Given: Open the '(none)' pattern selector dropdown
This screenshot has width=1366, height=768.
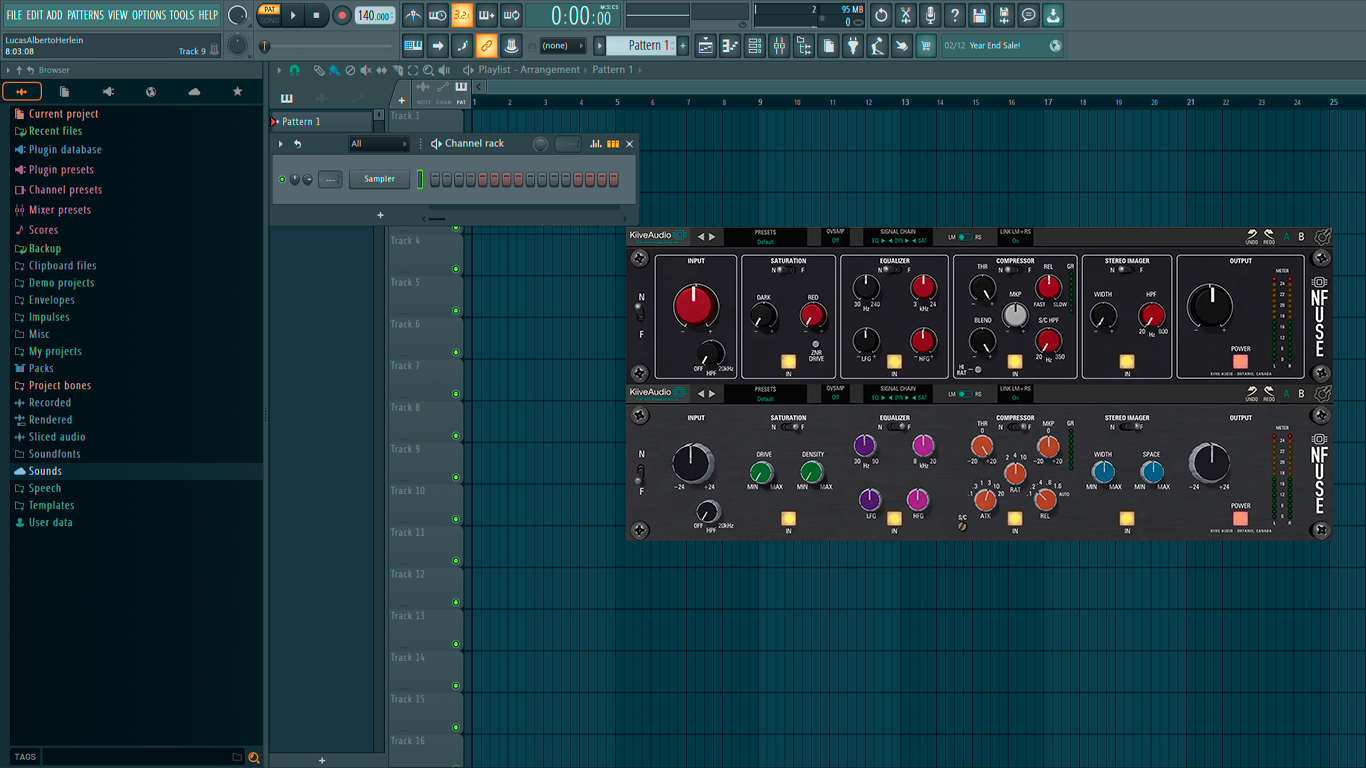Looking at the screenshot, I should pos(563,46).
